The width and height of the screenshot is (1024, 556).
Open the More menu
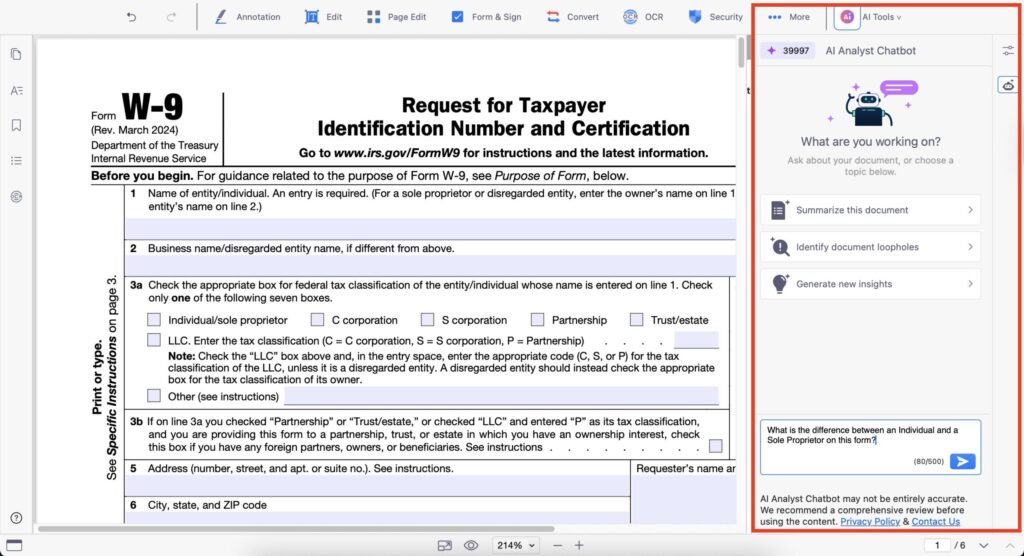(x=789, y=17)
